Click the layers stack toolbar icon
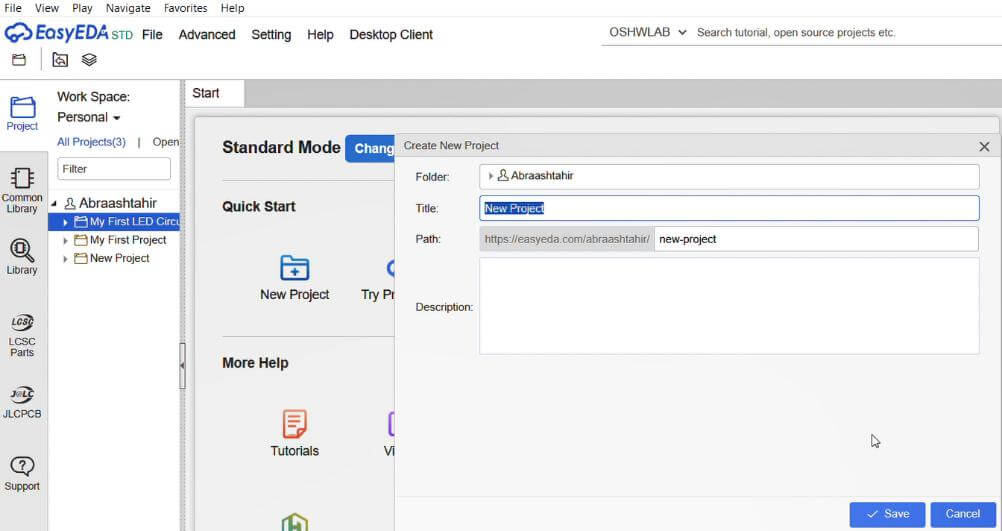 pyautogui.click(x=89, y=60)
